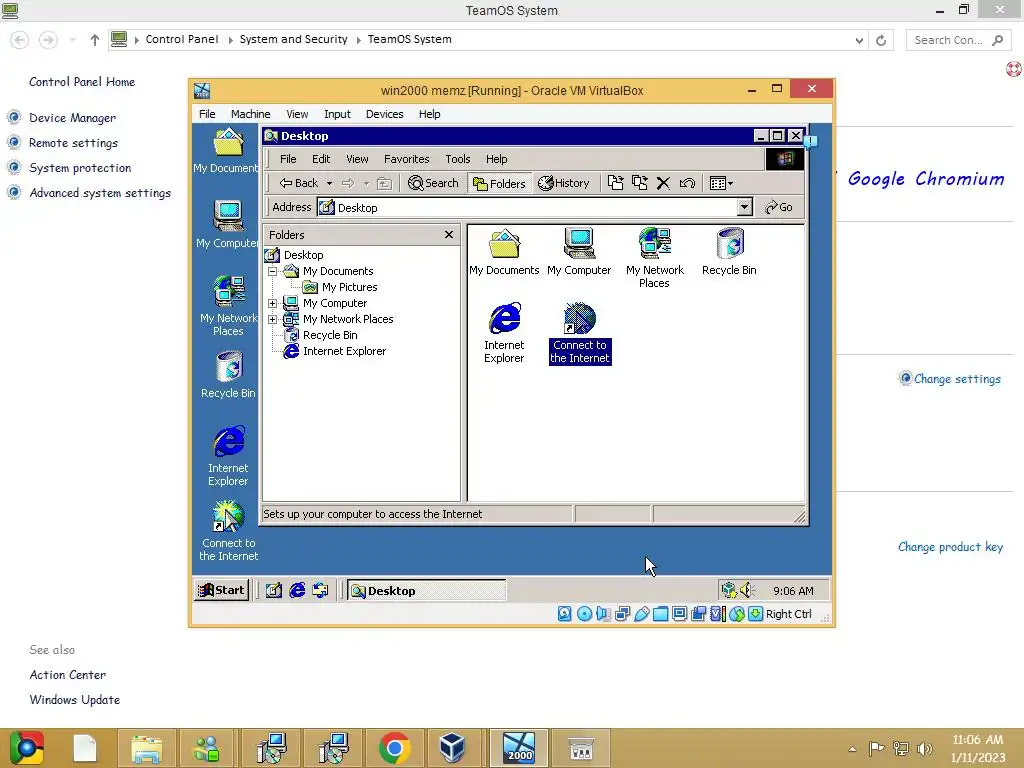
Task: Click VirtualBox optical drive status icon
Action: (584, 614)
